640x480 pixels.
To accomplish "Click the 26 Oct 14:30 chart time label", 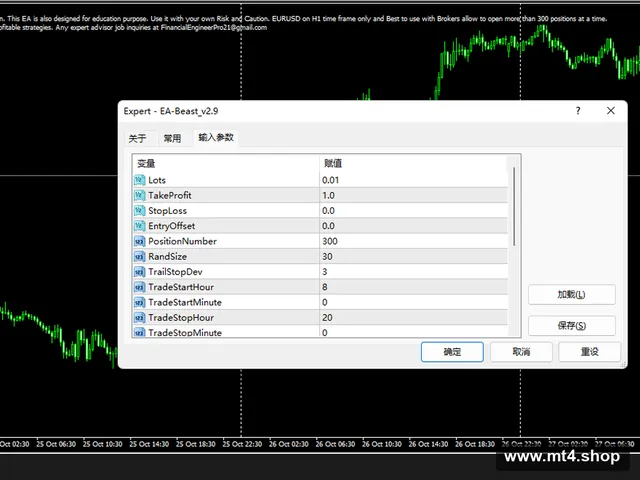I will (x=428, y=444).
